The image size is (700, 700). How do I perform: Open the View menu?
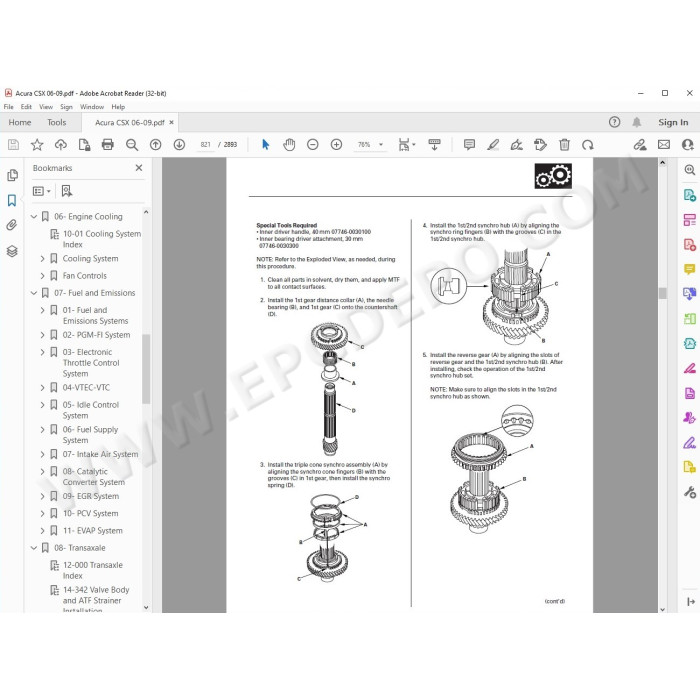(x=46, y=107)
